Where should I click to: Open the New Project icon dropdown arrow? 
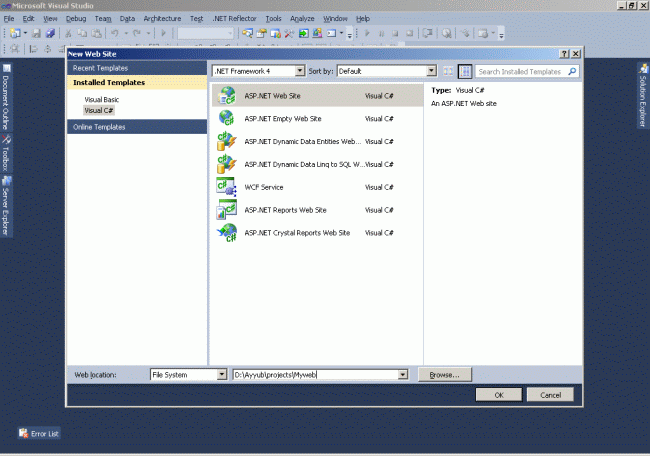point(25,33)
